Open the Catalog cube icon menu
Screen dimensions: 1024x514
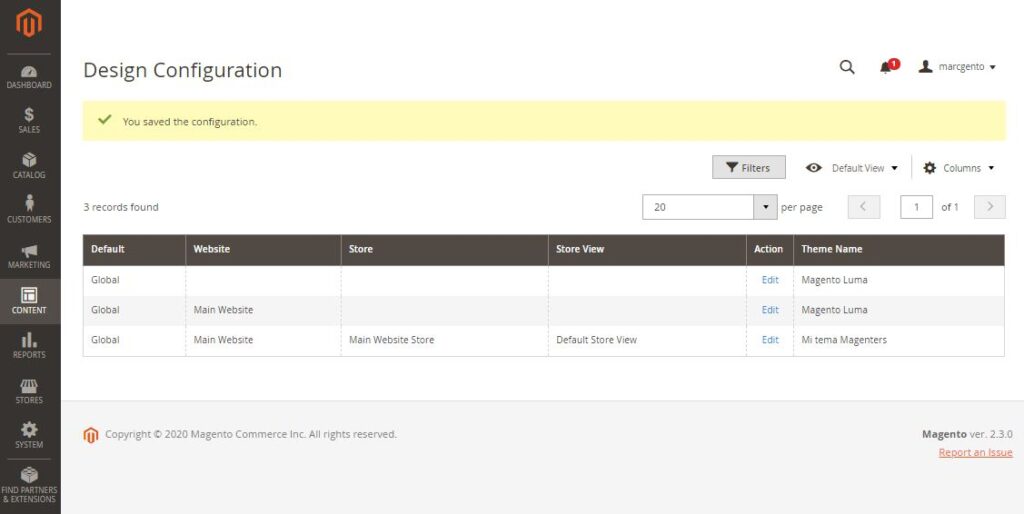pyautogui.click(x=29, y=165)
